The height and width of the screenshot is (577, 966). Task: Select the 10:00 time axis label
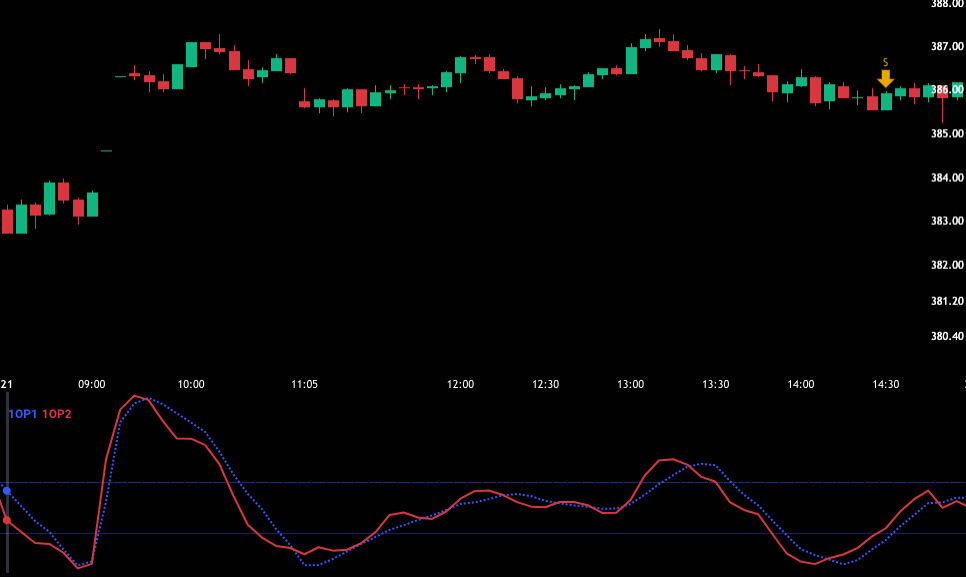click(191, 384)
